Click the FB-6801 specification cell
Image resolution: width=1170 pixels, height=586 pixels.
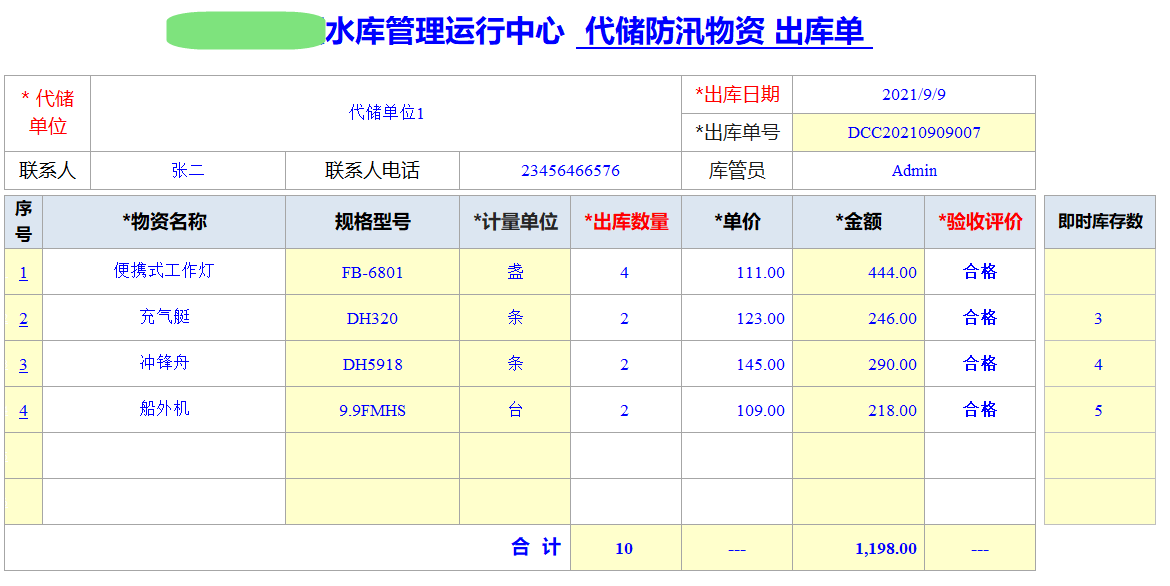(372, 271)
